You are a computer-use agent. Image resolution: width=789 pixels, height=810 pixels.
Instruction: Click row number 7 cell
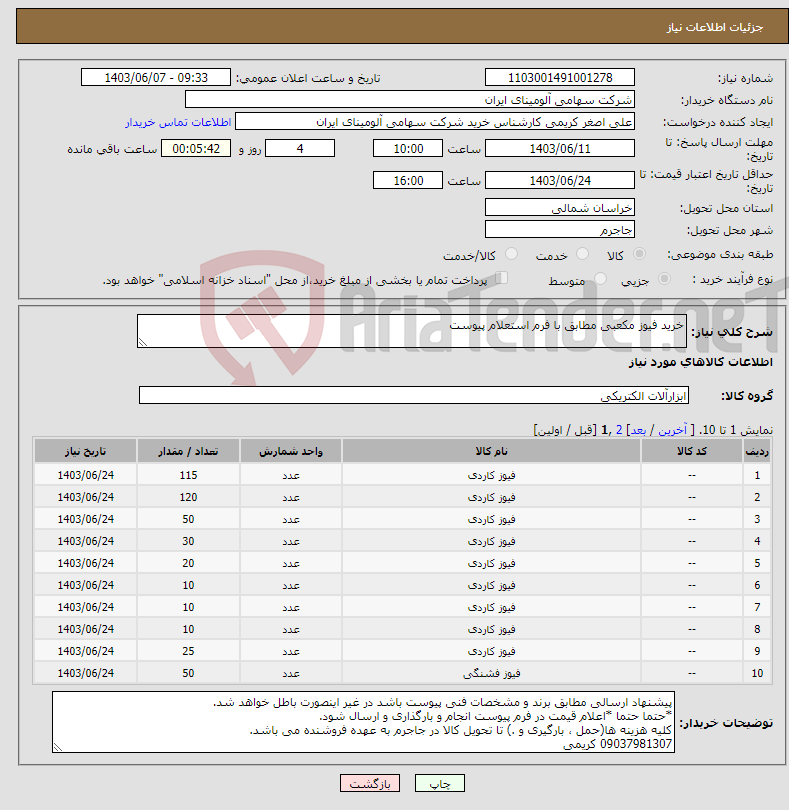coord(757,607)
